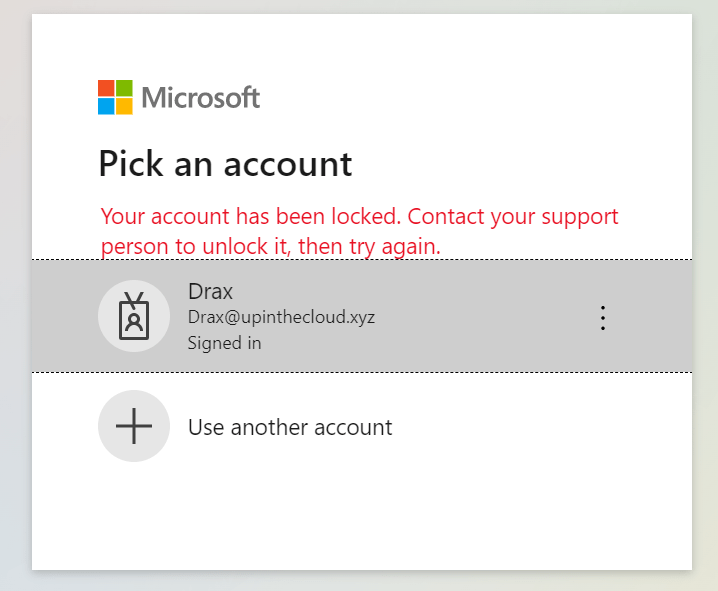Image resolution: width=718 pixels, height=591 pixels.
Task: Open the three-dot options menu for Drax
Action: tap(602, 318)
